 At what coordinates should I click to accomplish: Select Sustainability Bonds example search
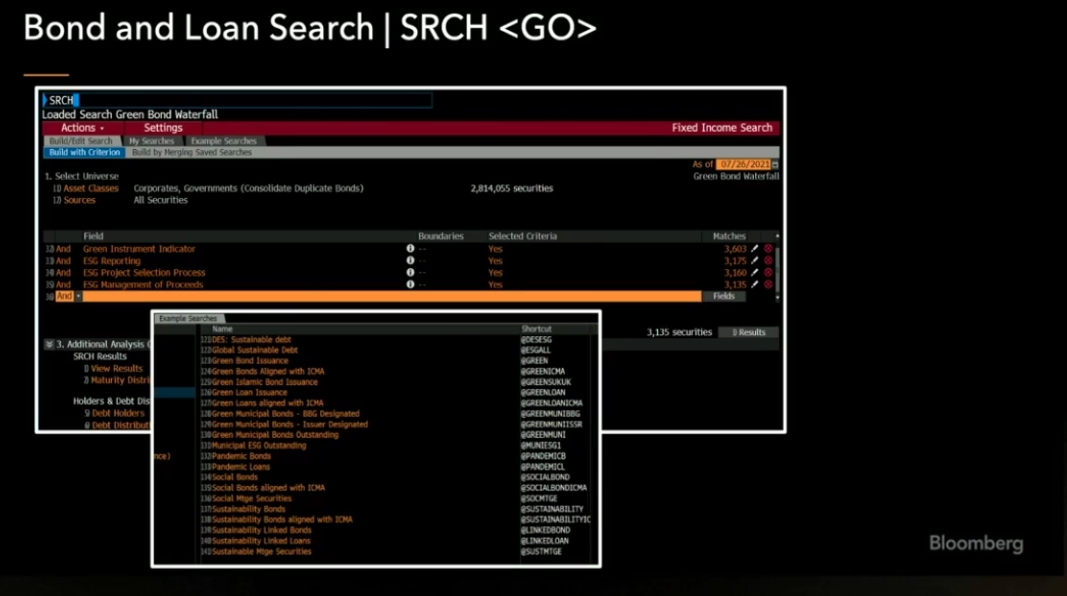point(248,509)
